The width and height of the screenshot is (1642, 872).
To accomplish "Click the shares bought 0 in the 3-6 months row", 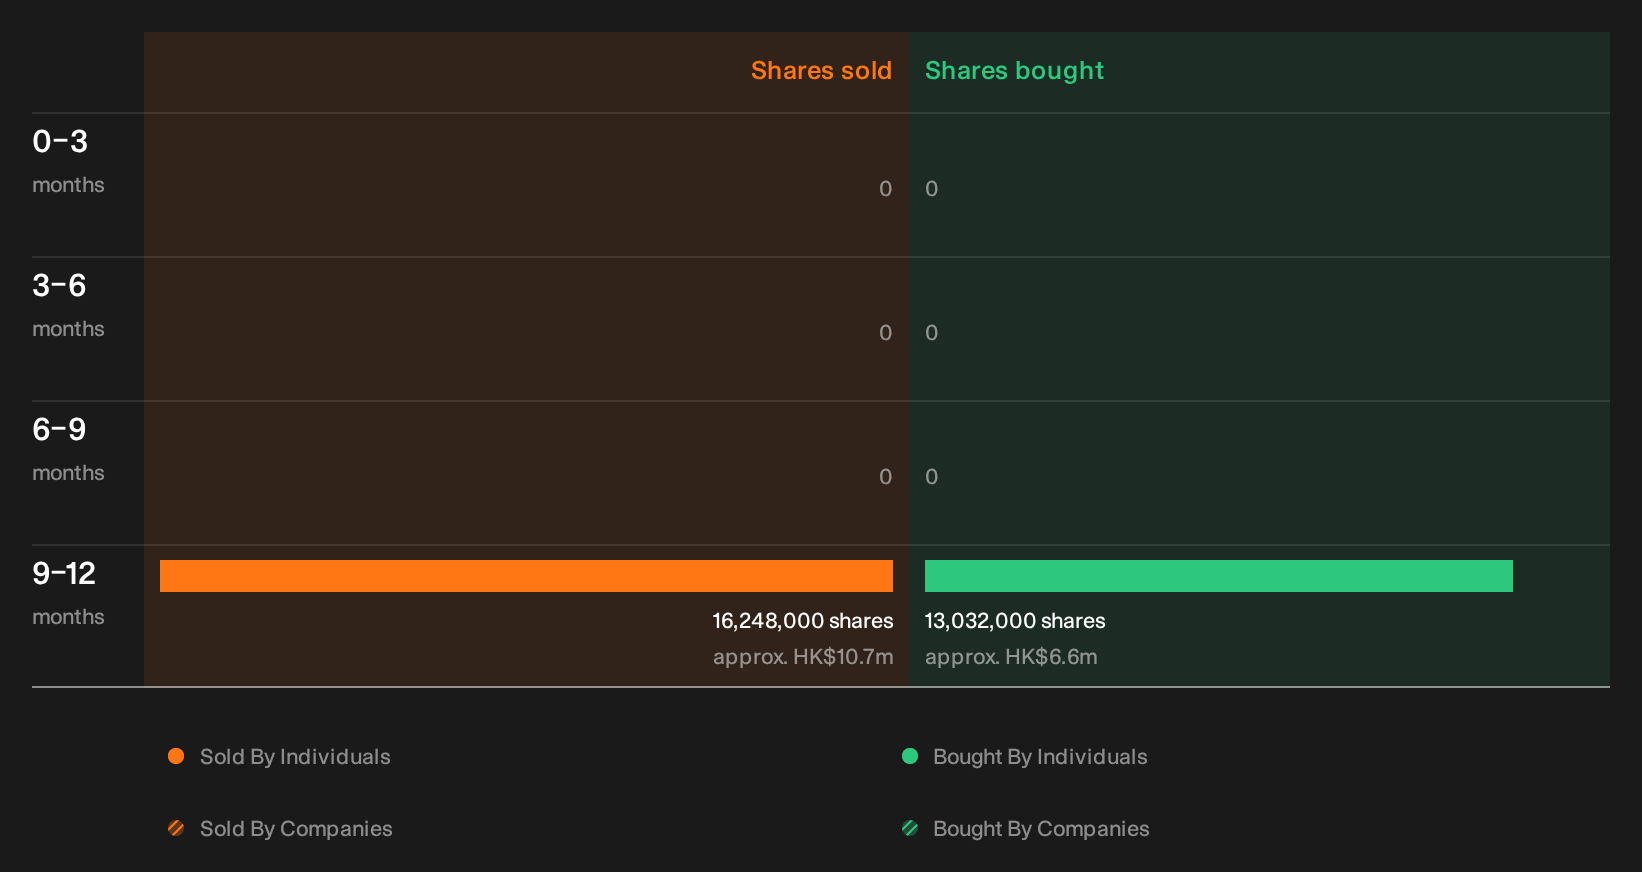I will pos(932,333).
